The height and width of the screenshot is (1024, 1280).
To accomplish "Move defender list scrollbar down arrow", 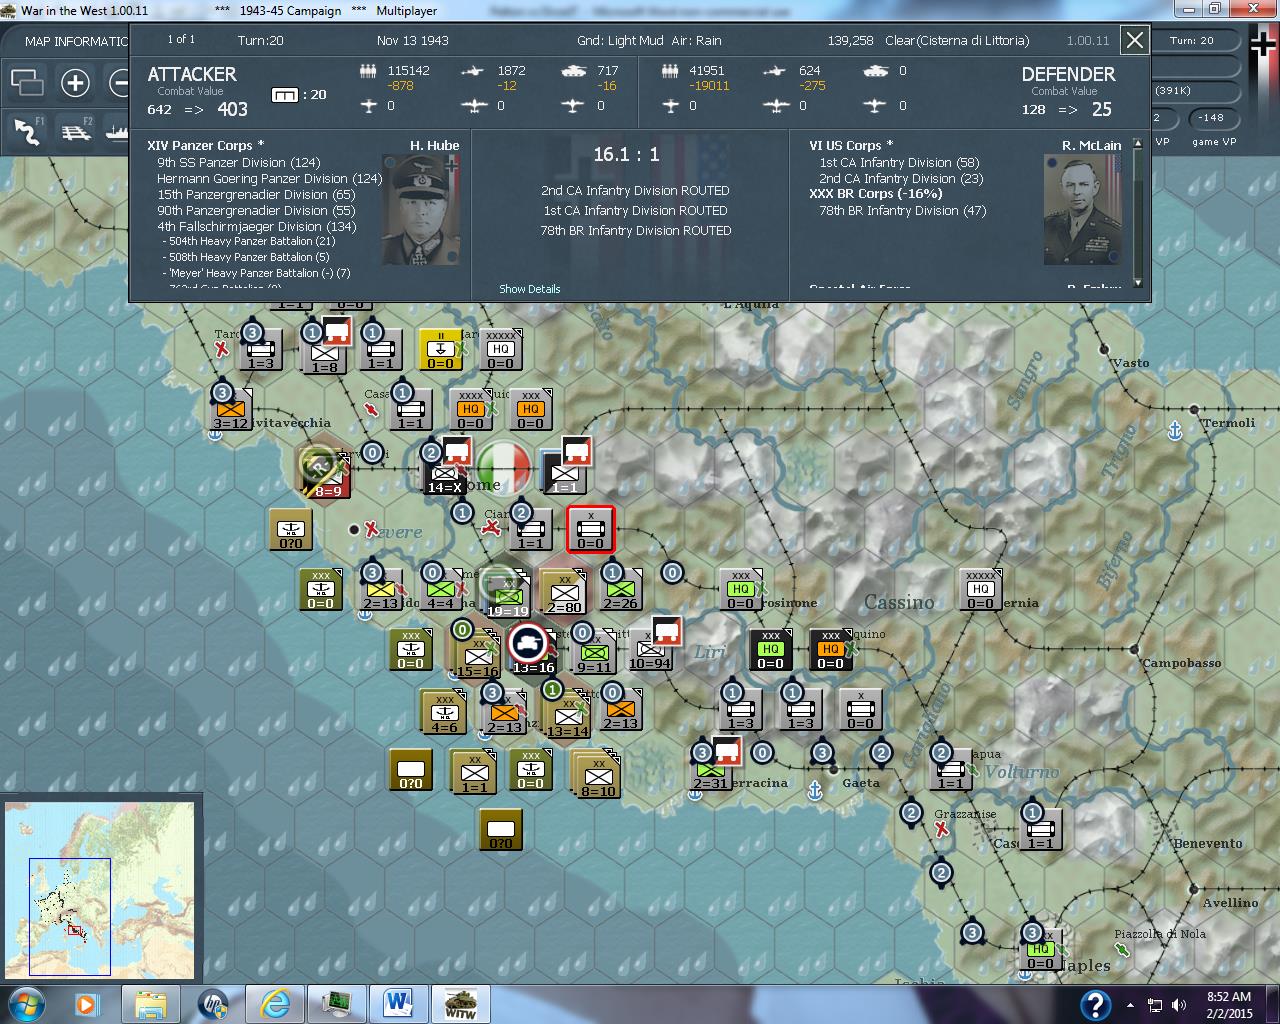I will pyautogui.click(x=1138, y=283).
